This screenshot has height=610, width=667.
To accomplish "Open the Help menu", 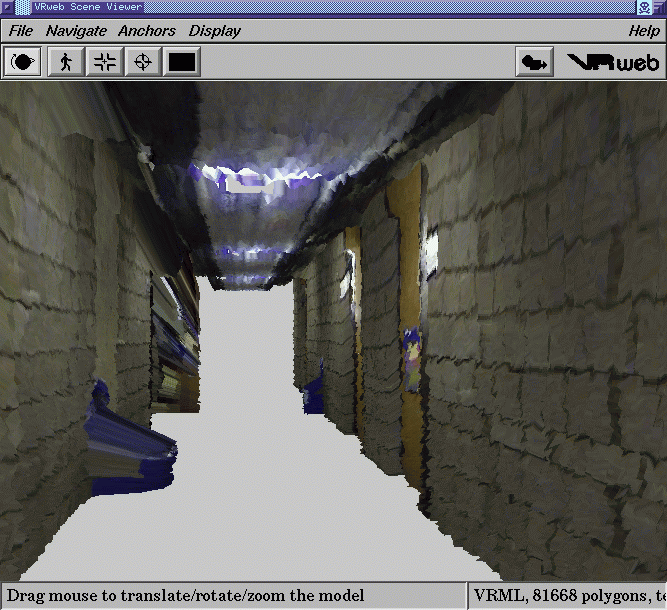I will (643, 31).
